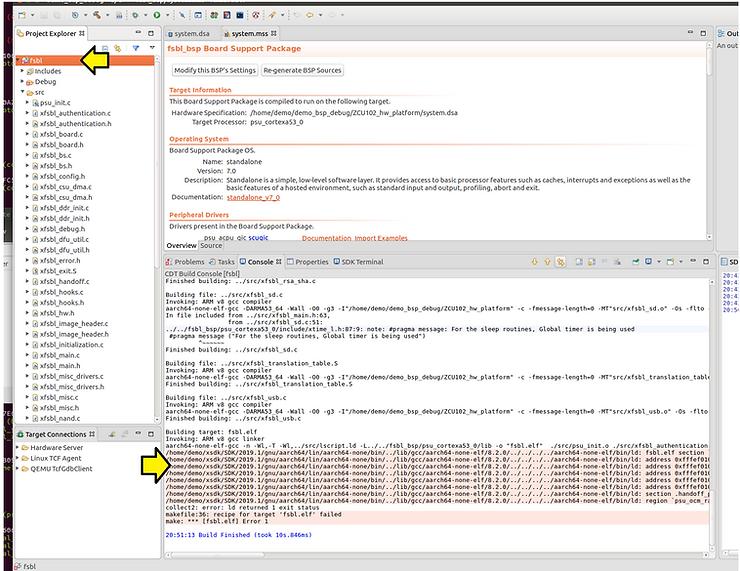This screenshot has height=571, width=740.
Task: Click the green Run toolbar button
Action: tap(157, 15)
